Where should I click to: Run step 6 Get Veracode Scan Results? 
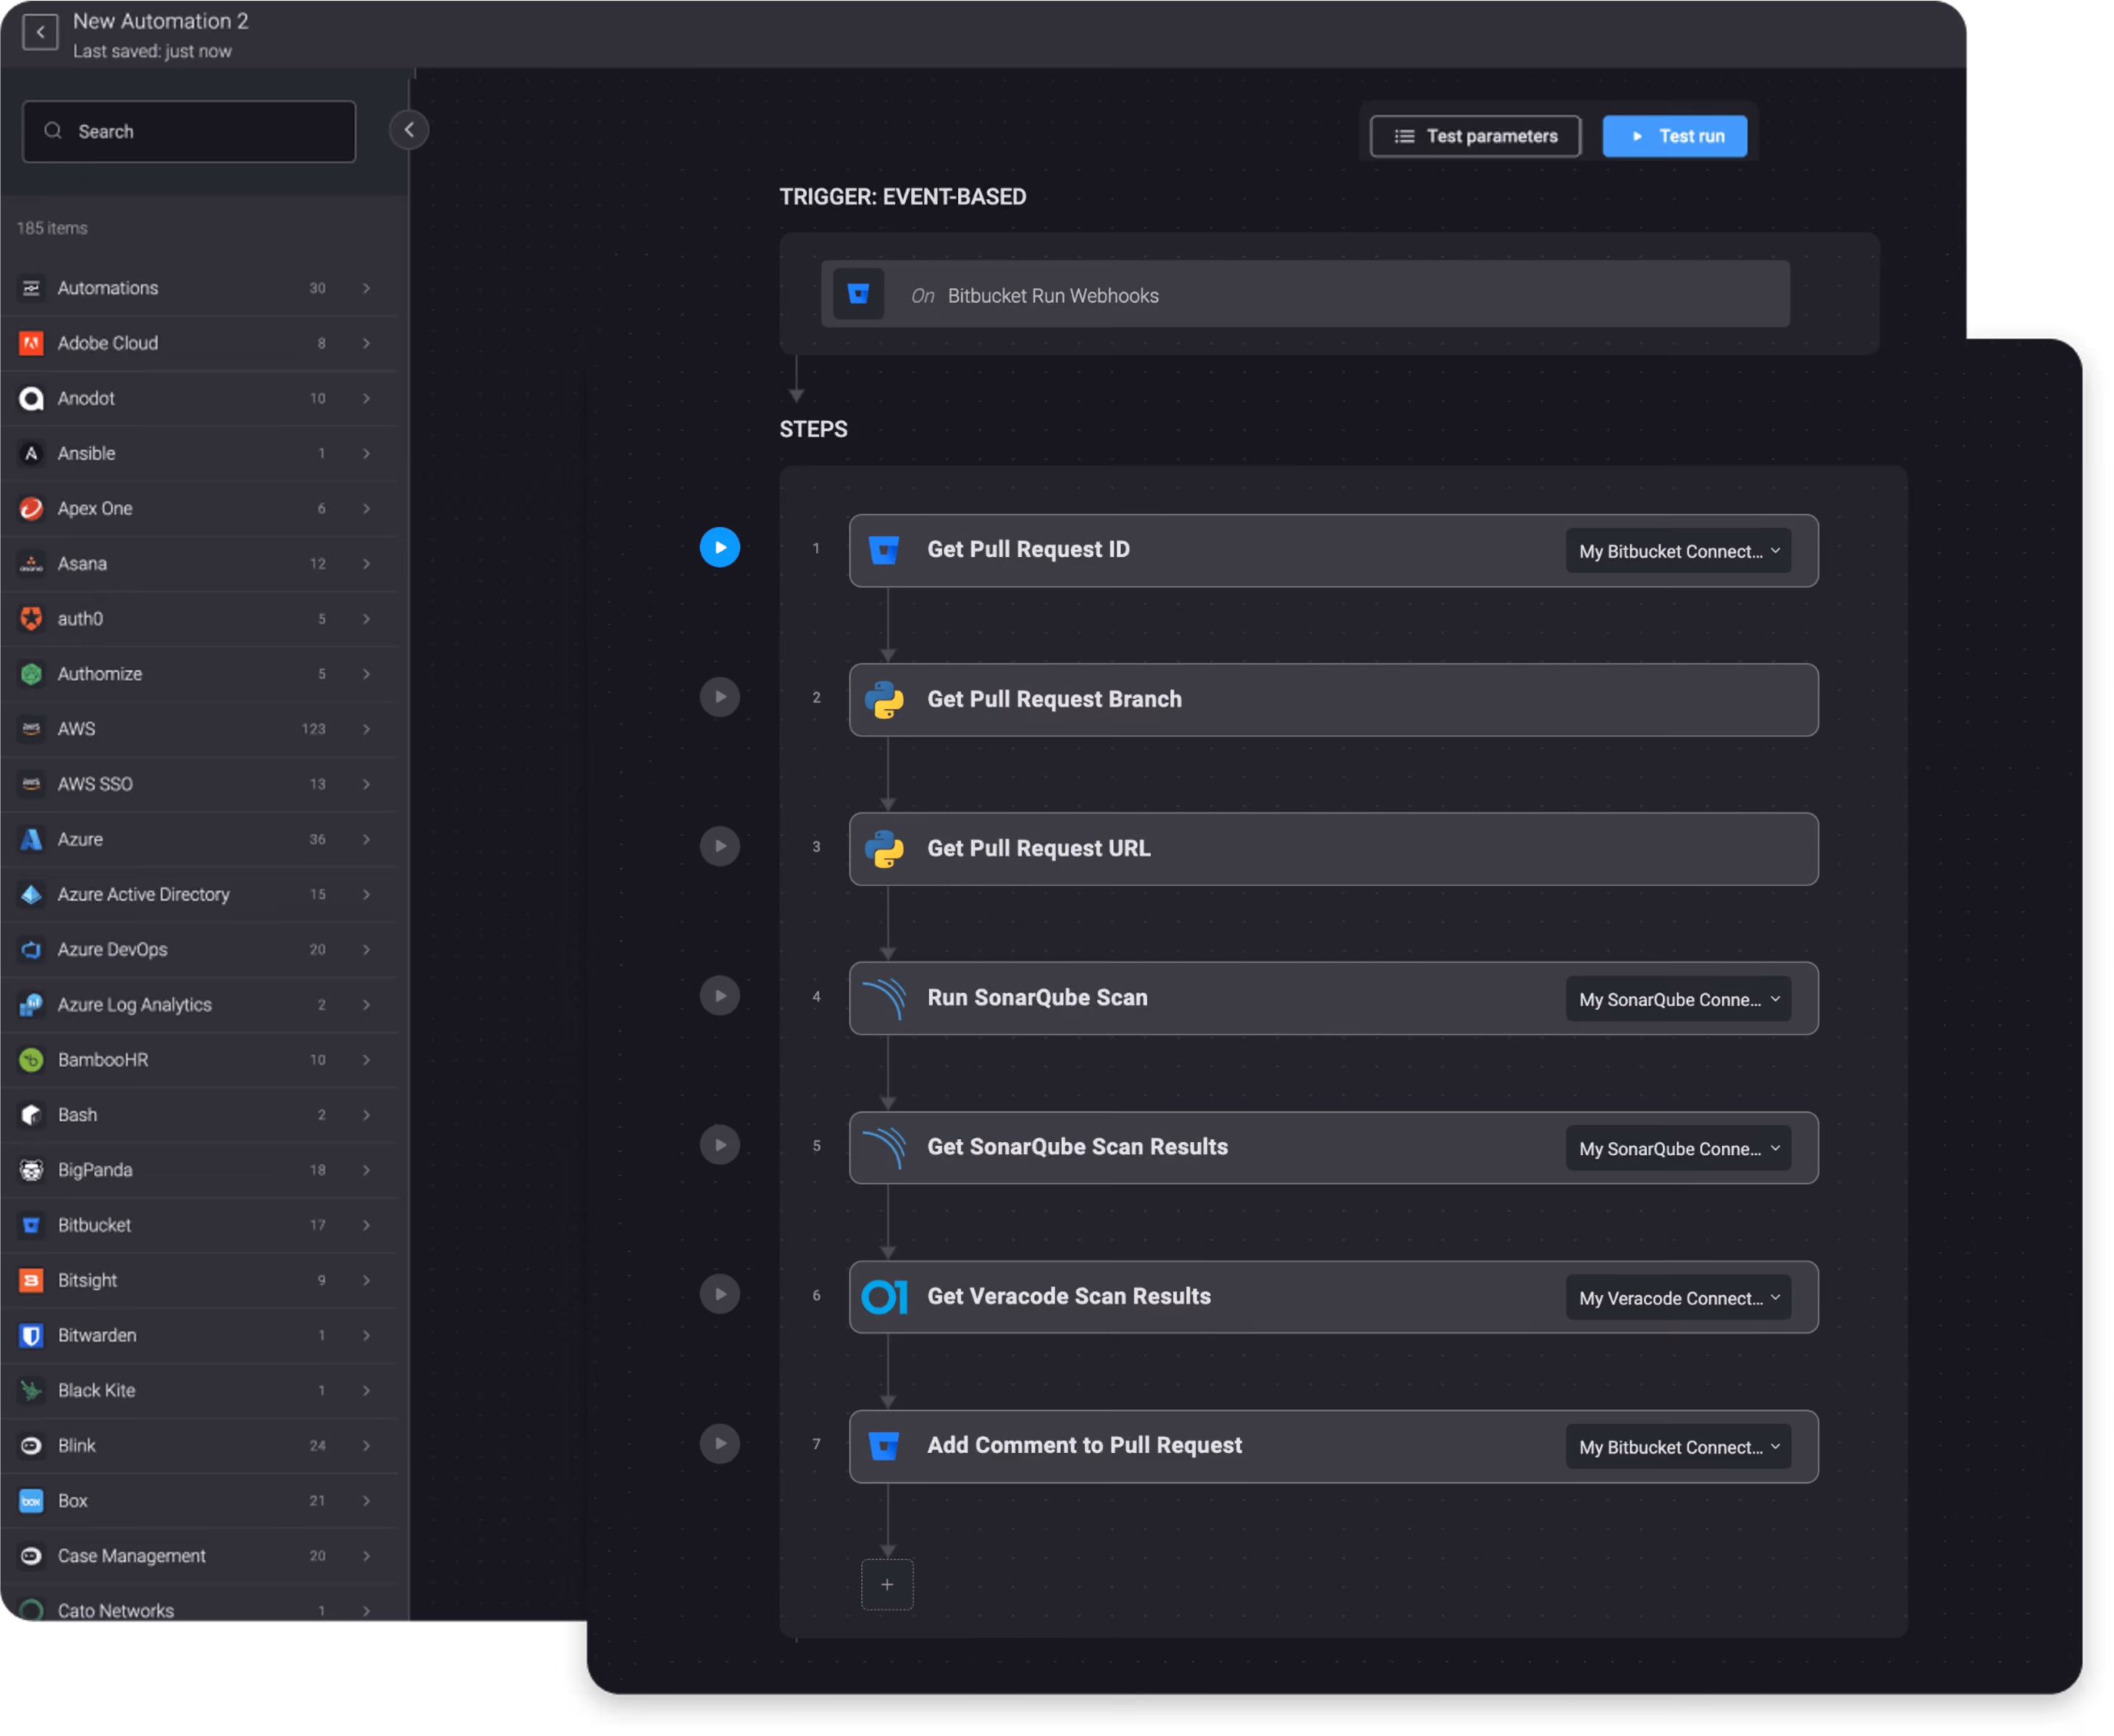click(x=720, y=1294)
